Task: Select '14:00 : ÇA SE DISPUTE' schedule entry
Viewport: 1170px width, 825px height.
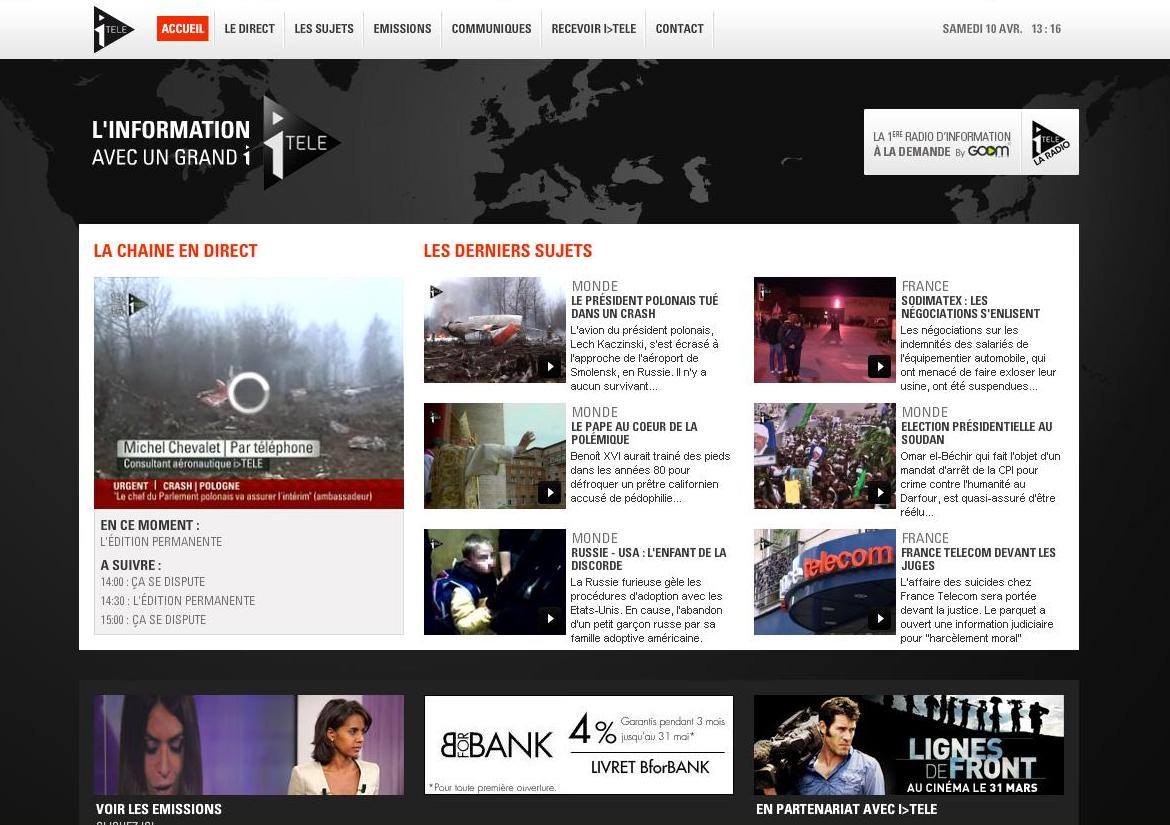Action: pyautogui.click(x=153, y=582)
